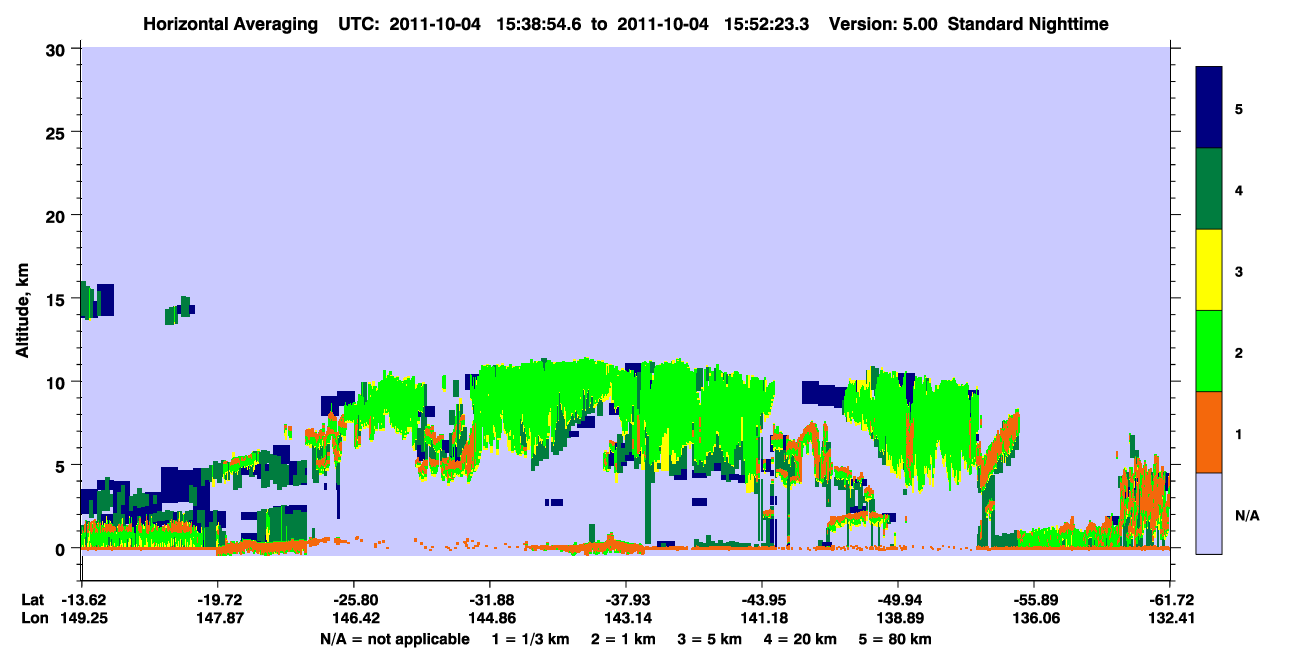Click the orange colorbar segment labeled 1

click(1210, 432)
